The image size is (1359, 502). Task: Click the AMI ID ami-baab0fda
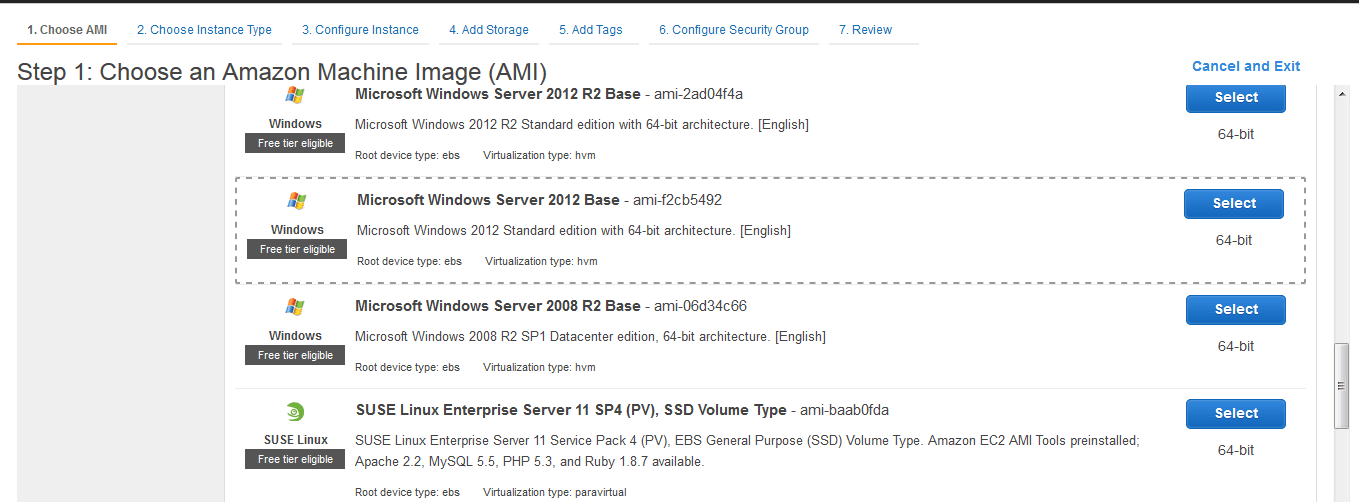[845, 410]
